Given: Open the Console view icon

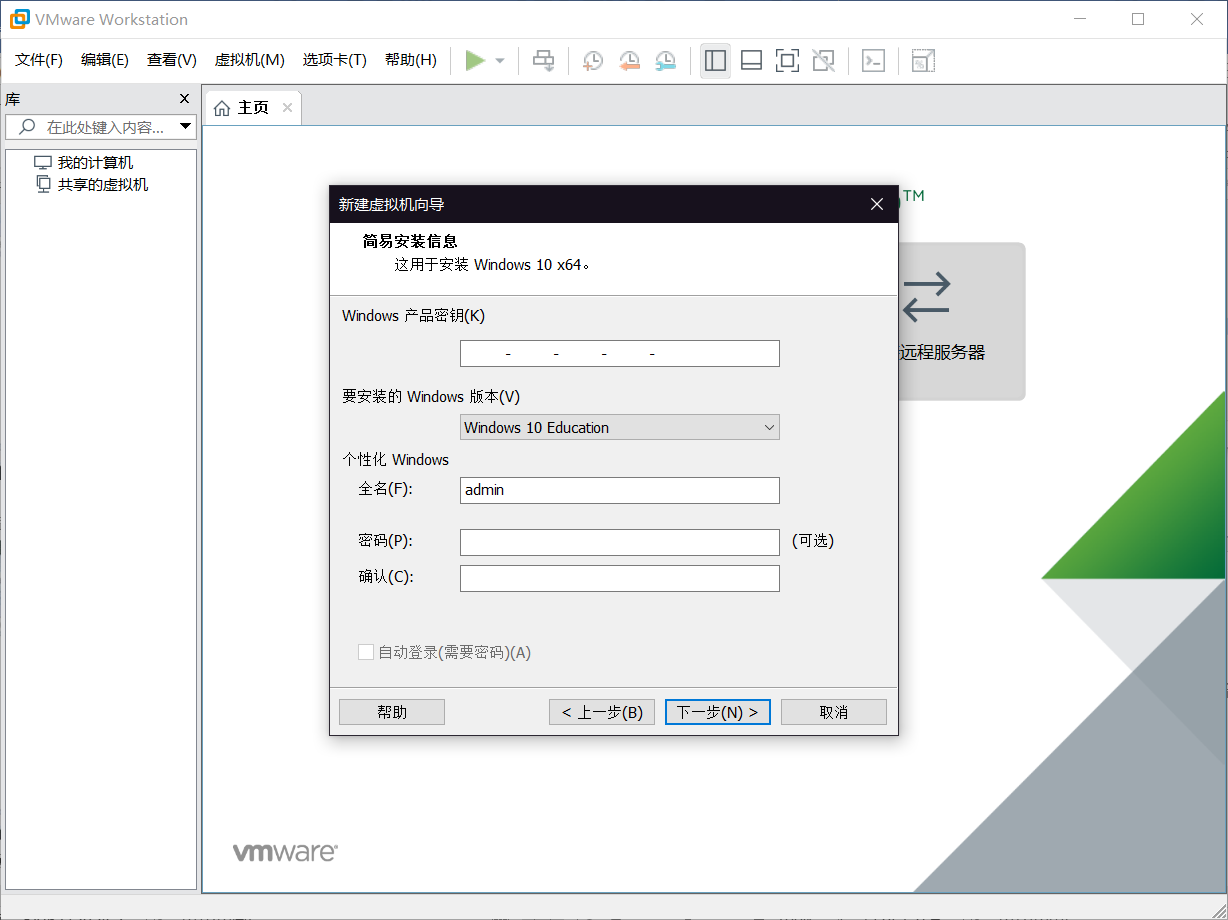Looking at the screenshot, I should click(x=873, y=61).
